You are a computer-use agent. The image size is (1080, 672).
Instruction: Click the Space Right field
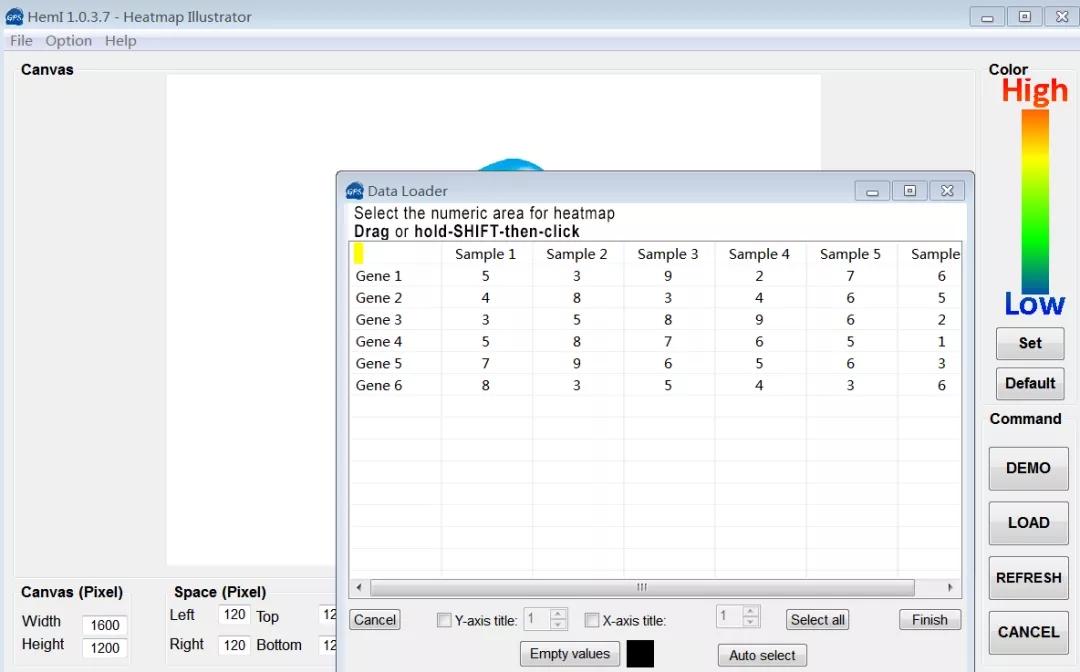234,645
